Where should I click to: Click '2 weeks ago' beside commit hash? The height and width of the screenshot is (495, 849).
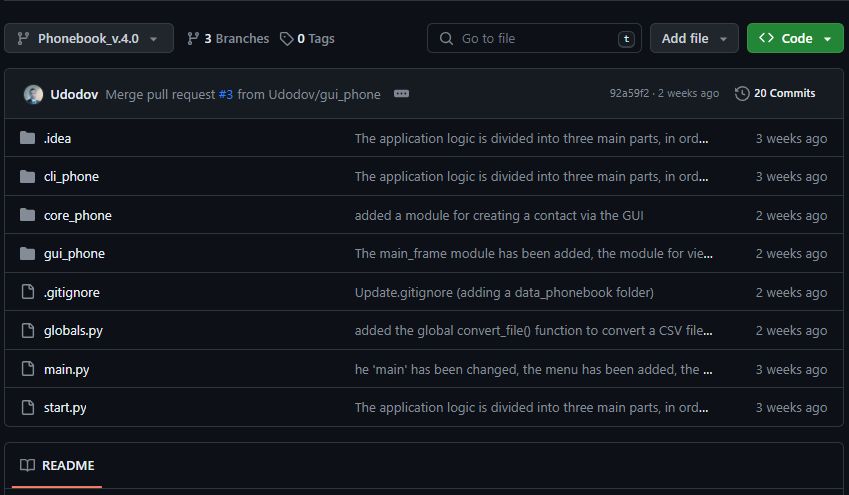[689, 93]
